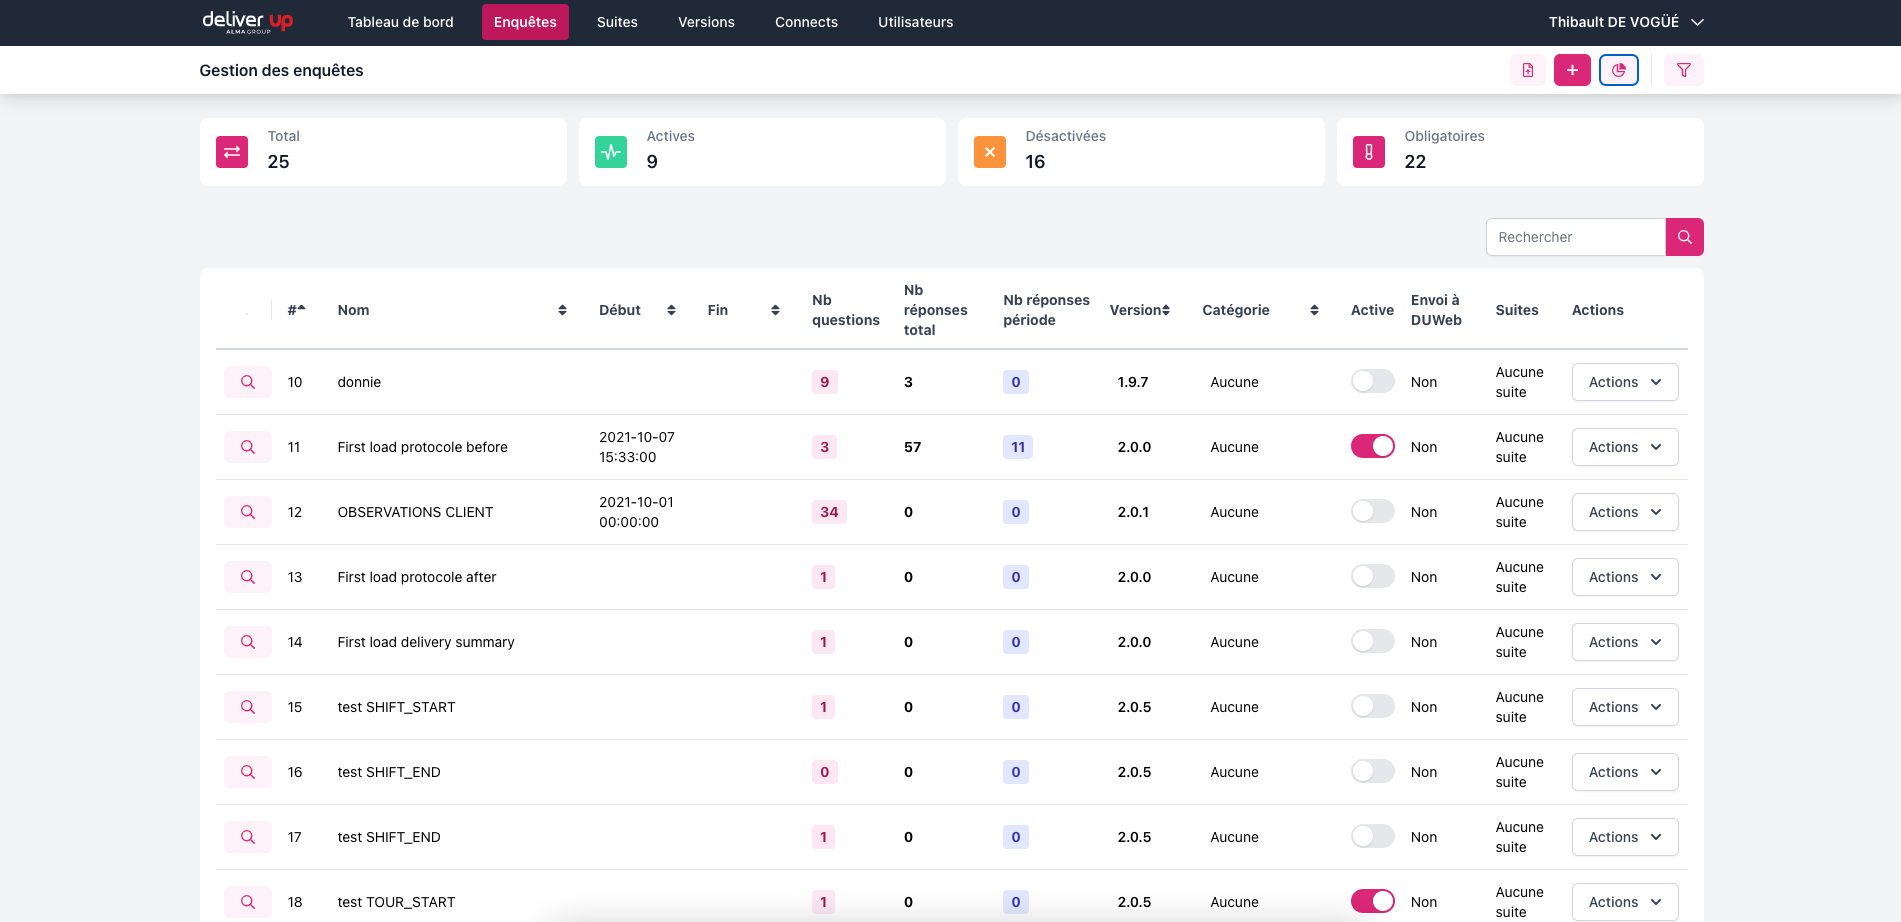This screenshot has width=1901, height=922.
Task: Click the Désactivées cross icon
Action: point(990,152)
